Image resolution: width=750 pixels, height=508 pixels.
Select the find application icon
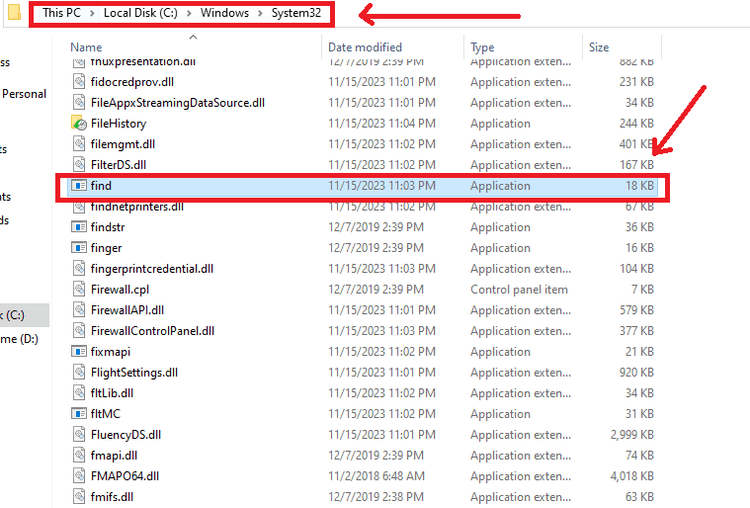click(80, 186)
